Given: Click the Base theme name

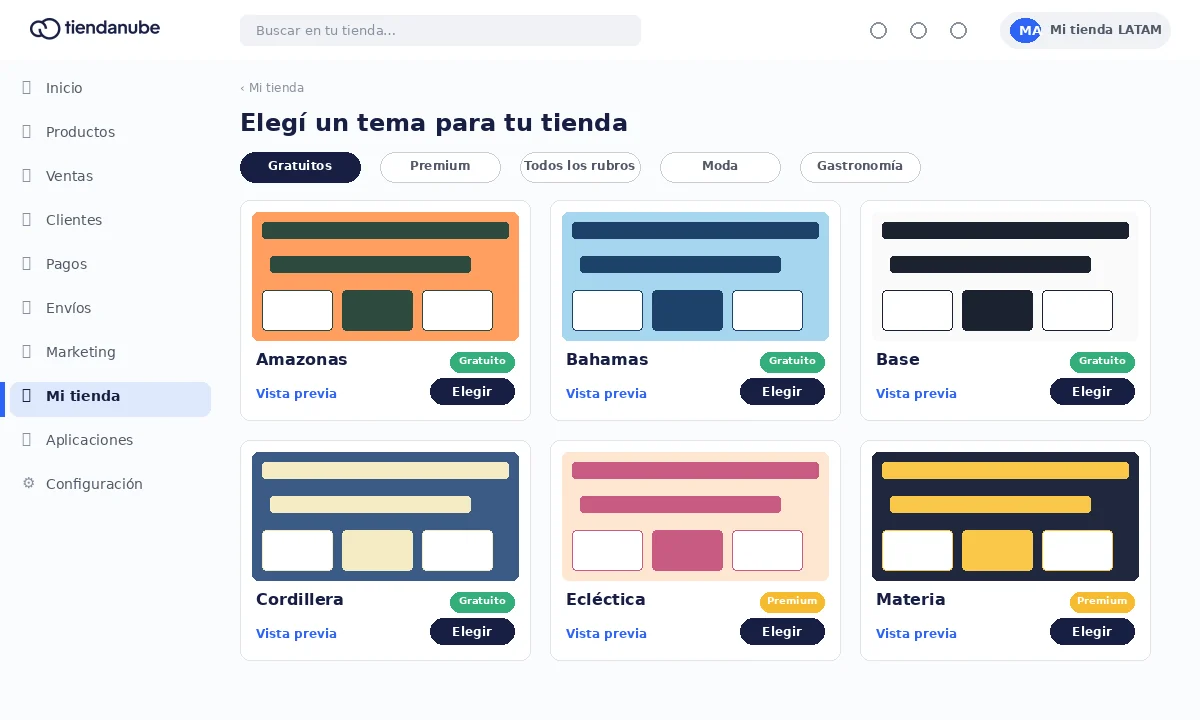Looking at the screenshot, I should click(897, 360).
